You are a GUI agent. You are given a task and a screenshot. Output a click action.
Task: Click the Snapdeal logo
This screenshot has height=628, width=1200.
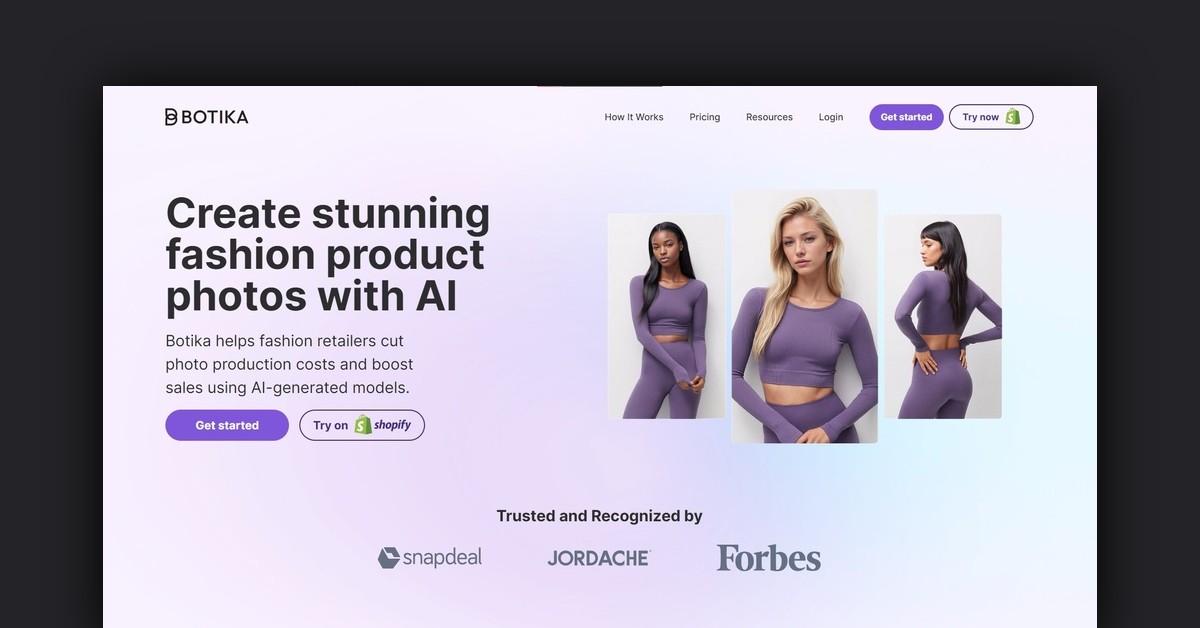(x=430, y=558)
